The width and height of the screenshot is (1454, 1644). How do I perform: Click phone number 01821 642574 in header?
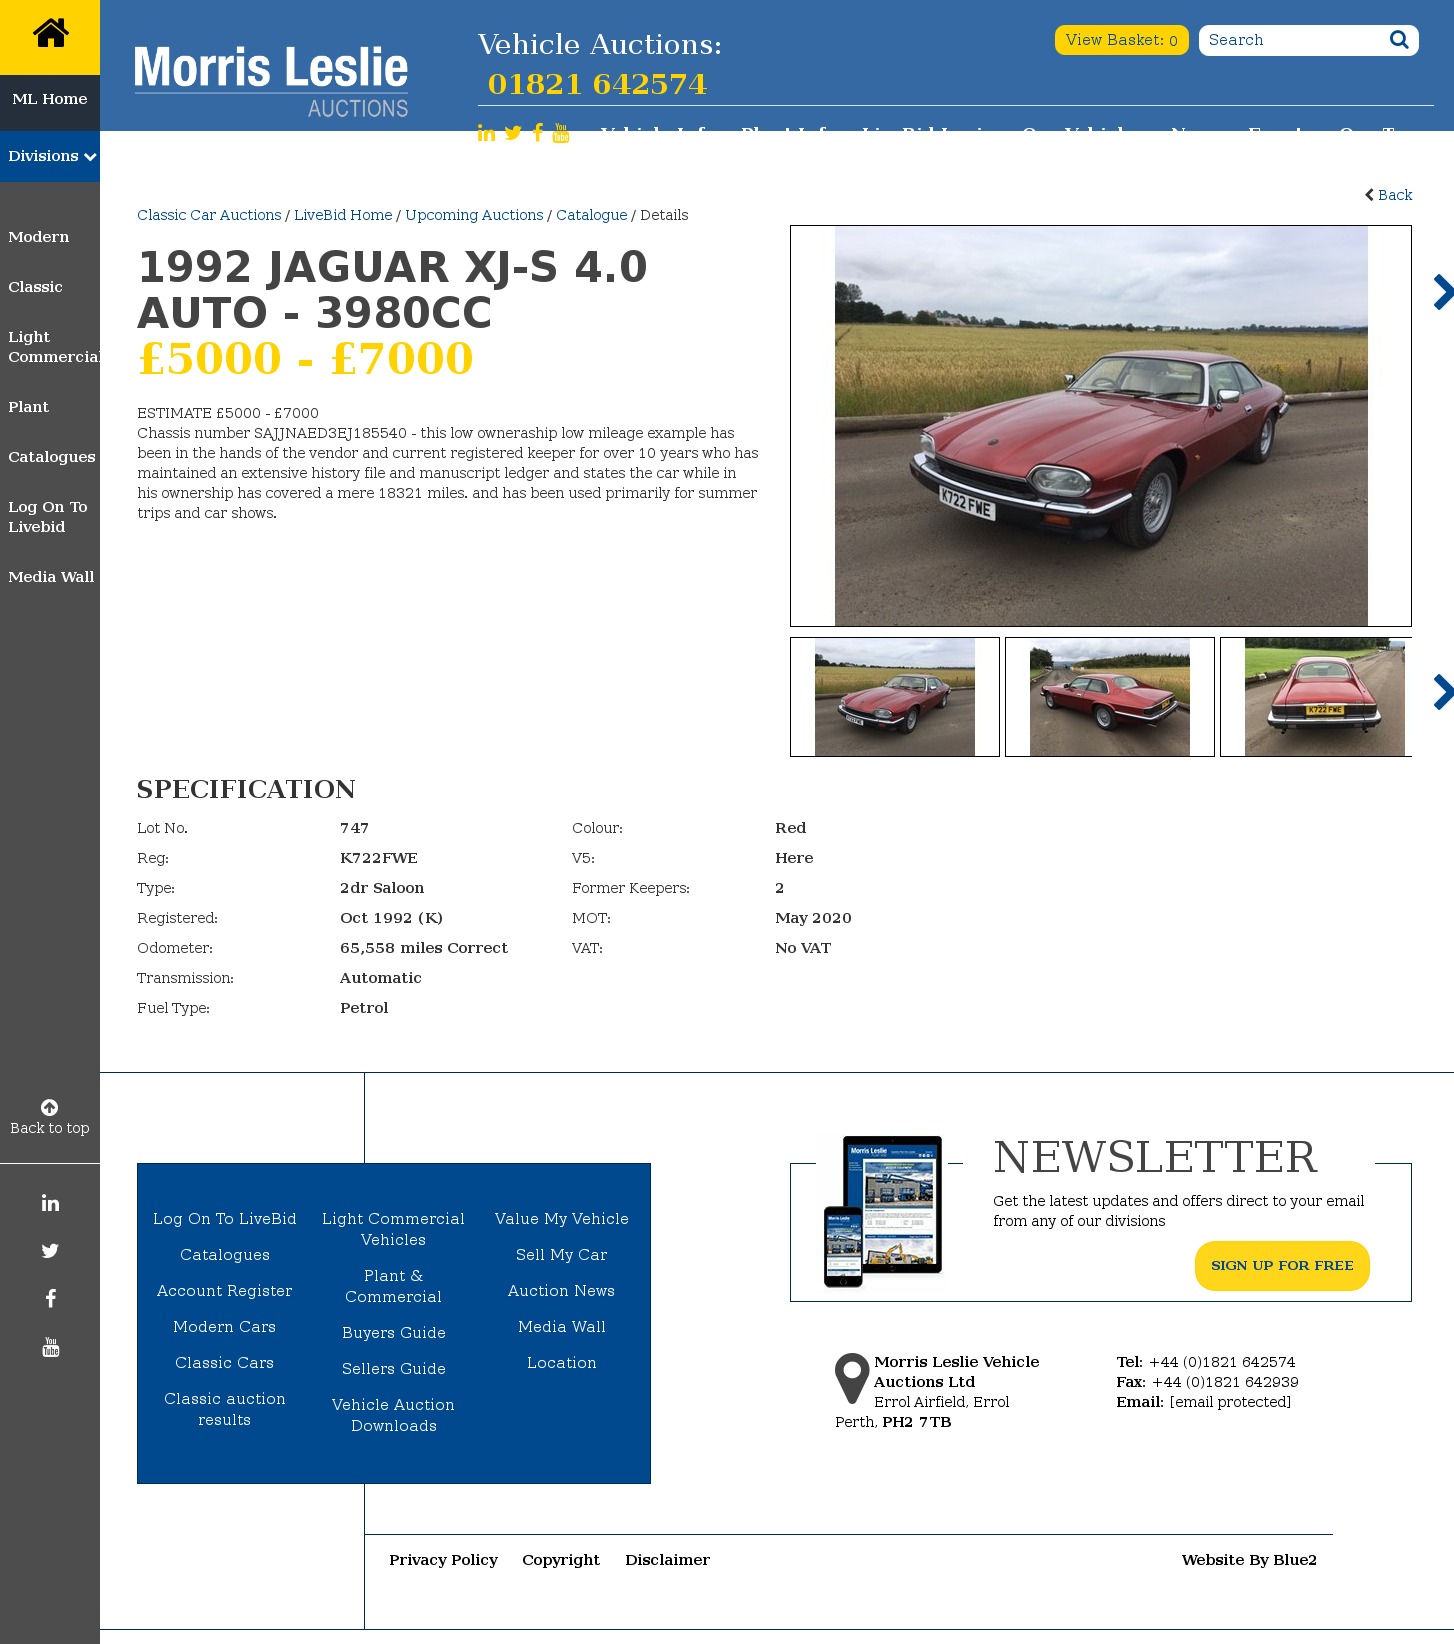click(597, 84)
